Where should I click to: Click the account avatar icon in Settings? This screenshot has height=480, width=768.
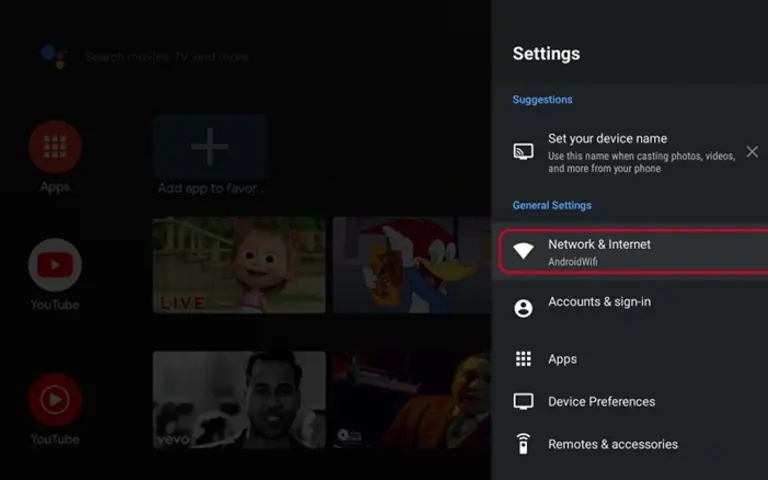click(523, 308)
